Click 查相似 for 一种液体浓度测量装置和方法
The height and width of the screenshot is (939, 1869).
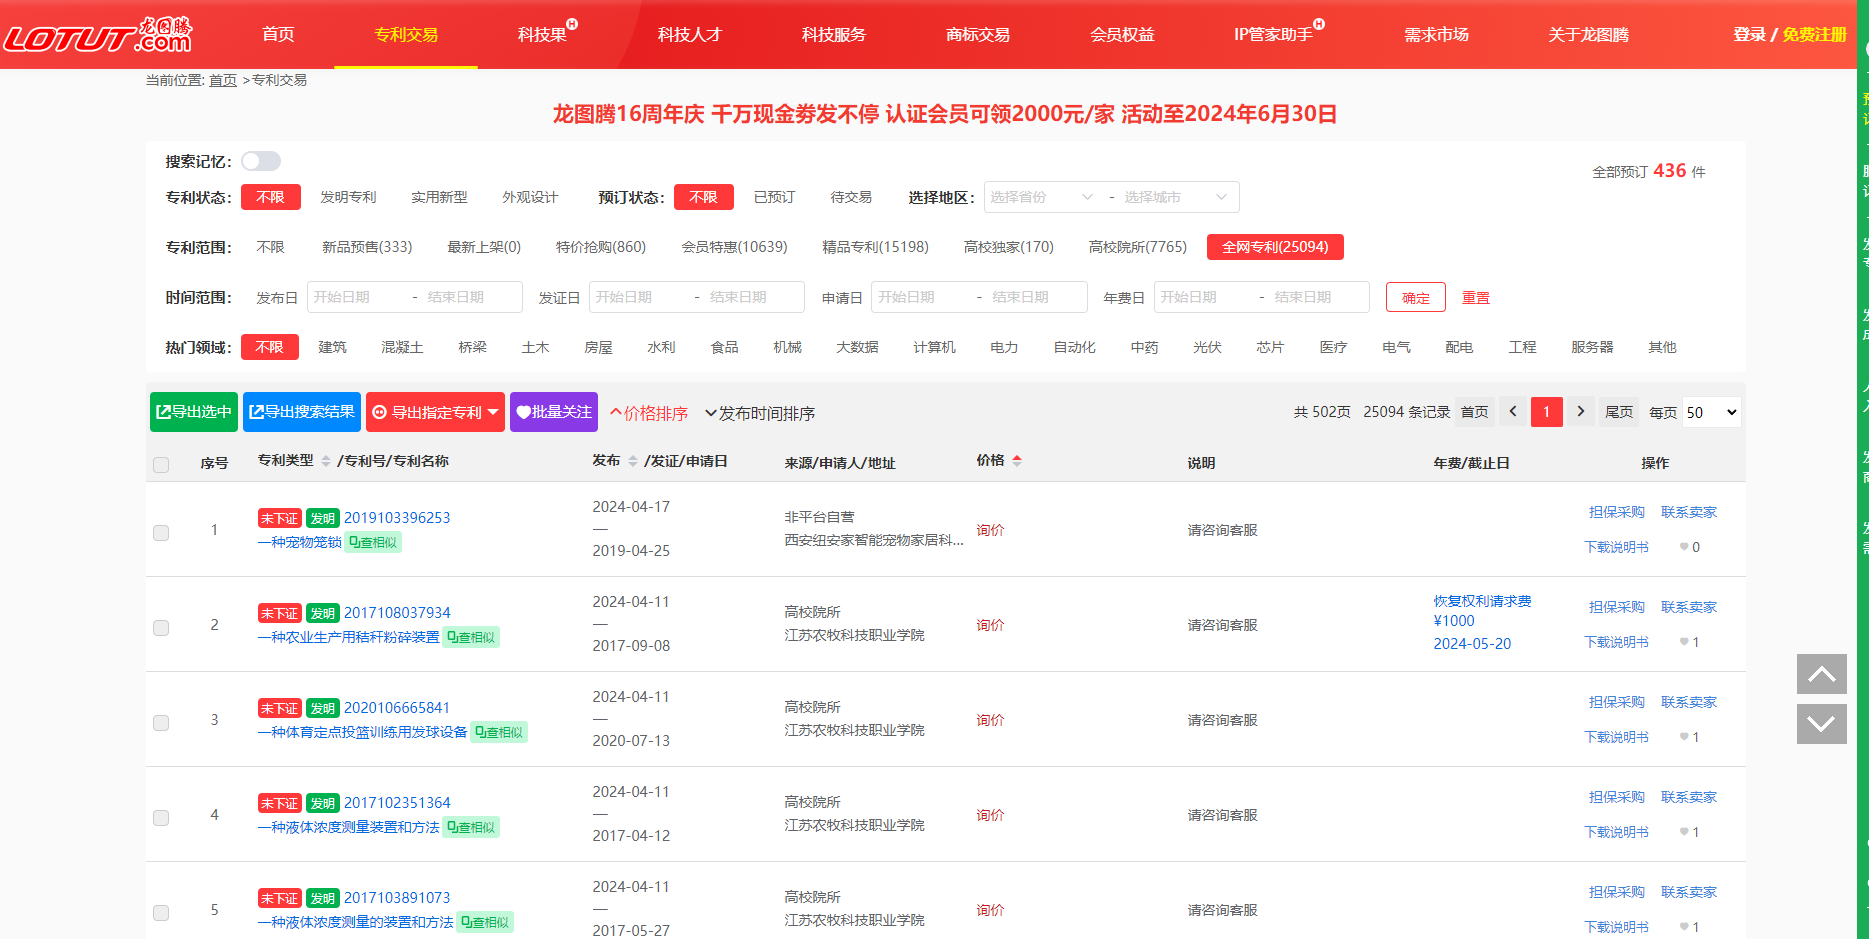(x=471, y=827)
